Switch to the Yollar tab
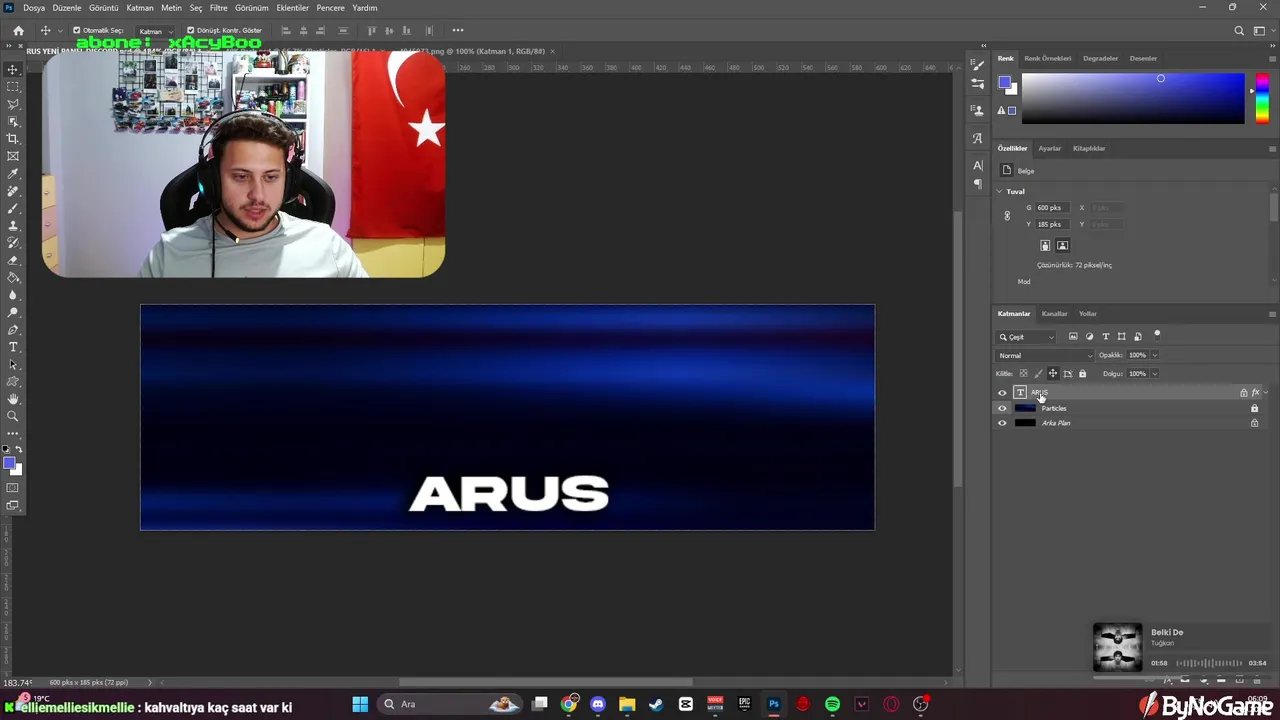1280x720 pixels. click(1088, 314)
